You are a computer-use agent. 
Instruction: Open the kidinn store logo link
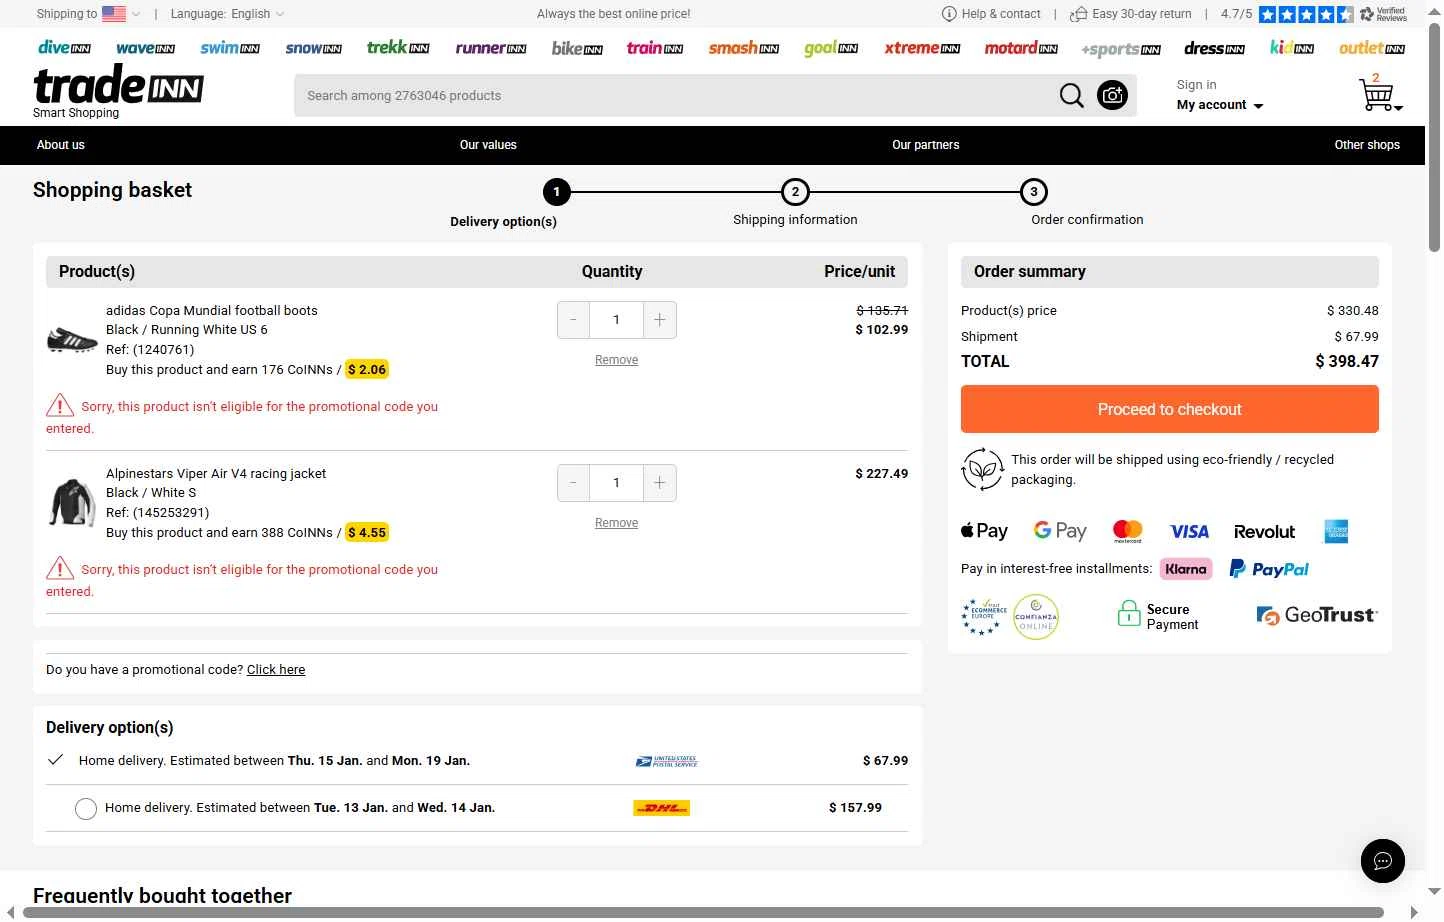pyautogui.click(x=1292, y=48)
